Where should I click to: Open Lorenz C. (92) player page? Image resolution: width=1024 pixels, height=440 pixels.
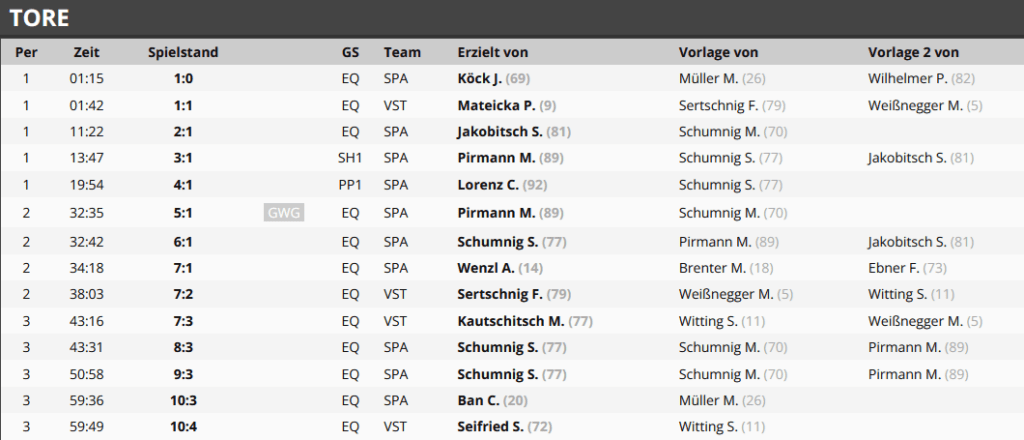point(502,185)
